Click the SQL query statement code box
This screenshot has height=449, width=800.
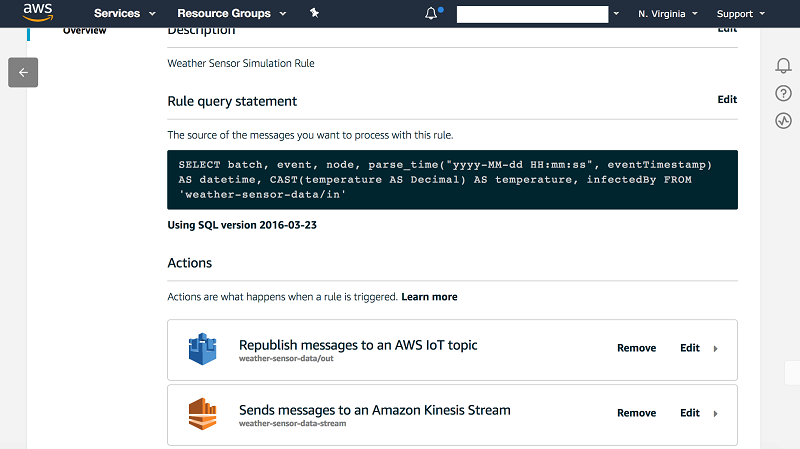[452, 180]
